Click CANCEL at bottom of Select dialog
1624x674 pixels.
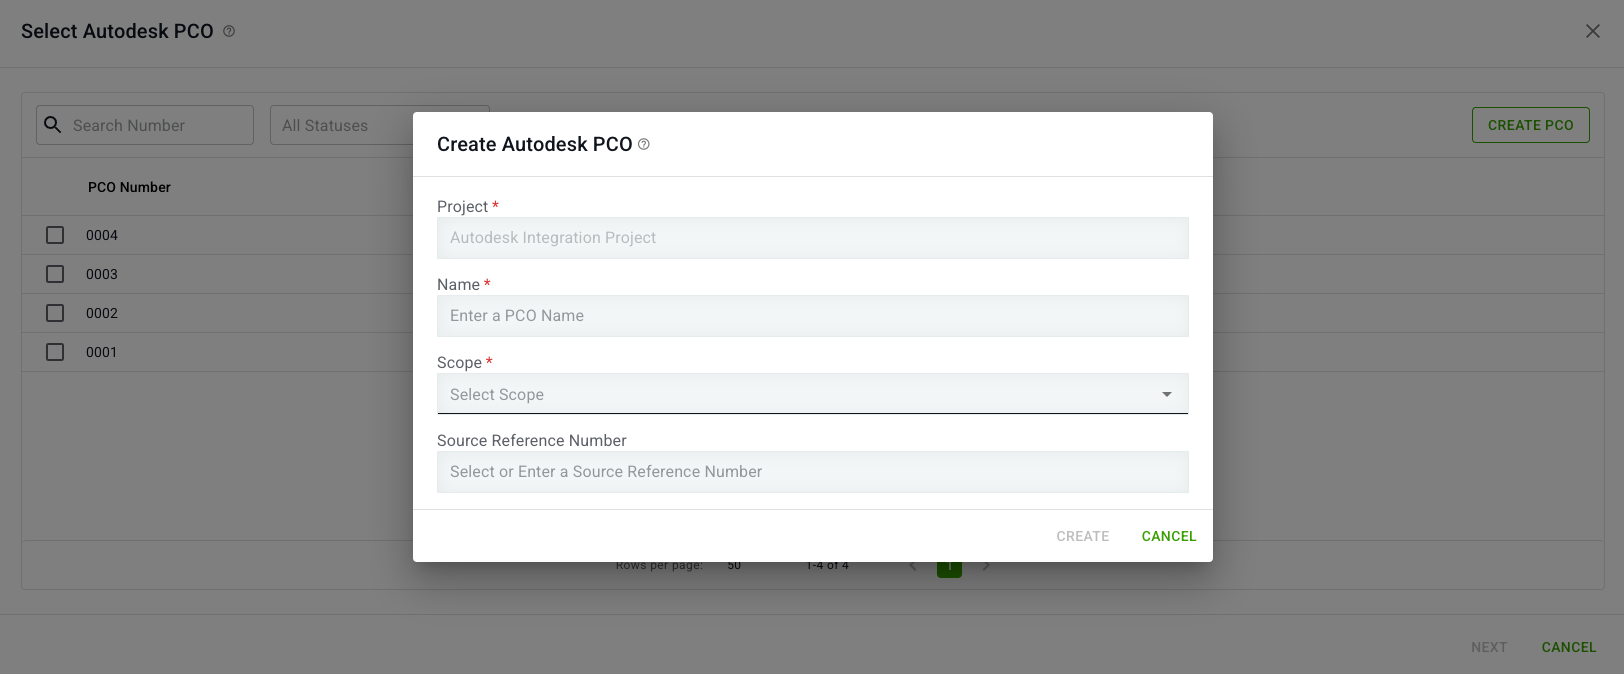(x=1568, y=647)
